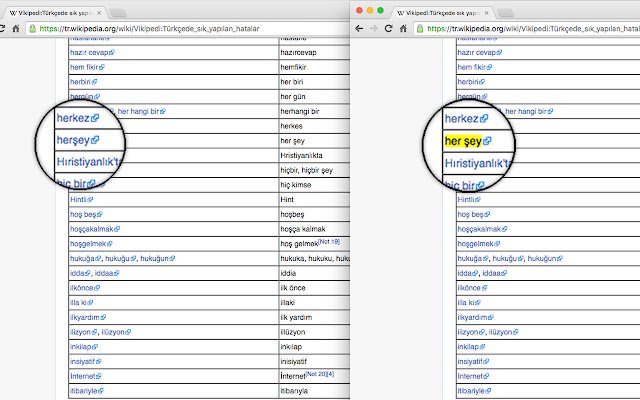
Task: Open the 'Hintli' link in left window
Action: 78,199
